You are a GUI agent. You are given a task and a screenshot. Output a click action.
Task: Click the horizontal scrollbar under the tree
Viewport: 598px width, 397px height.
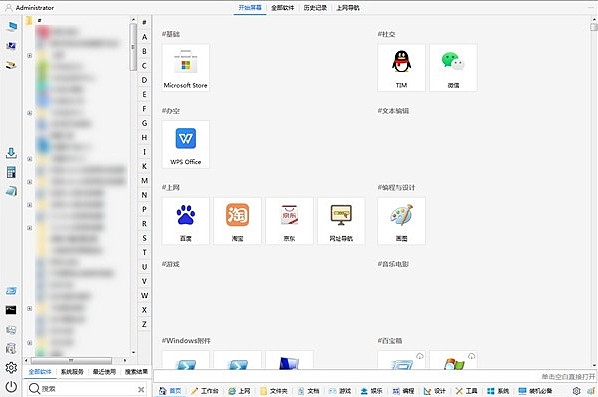tap(71, 360)
